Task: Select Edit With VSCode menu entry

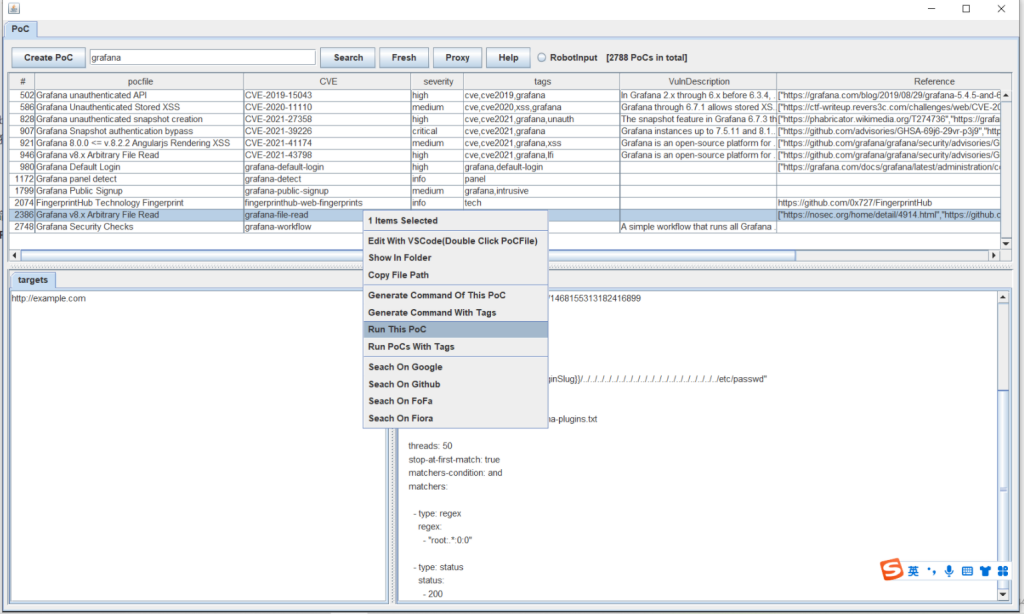Action: 455,241
